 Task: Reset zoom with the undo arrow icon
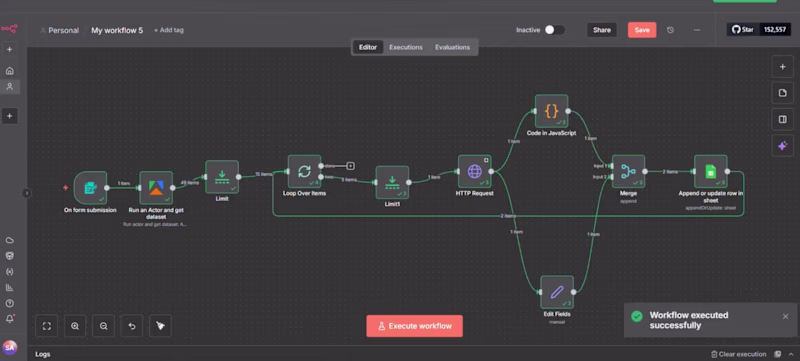[132, 326]
